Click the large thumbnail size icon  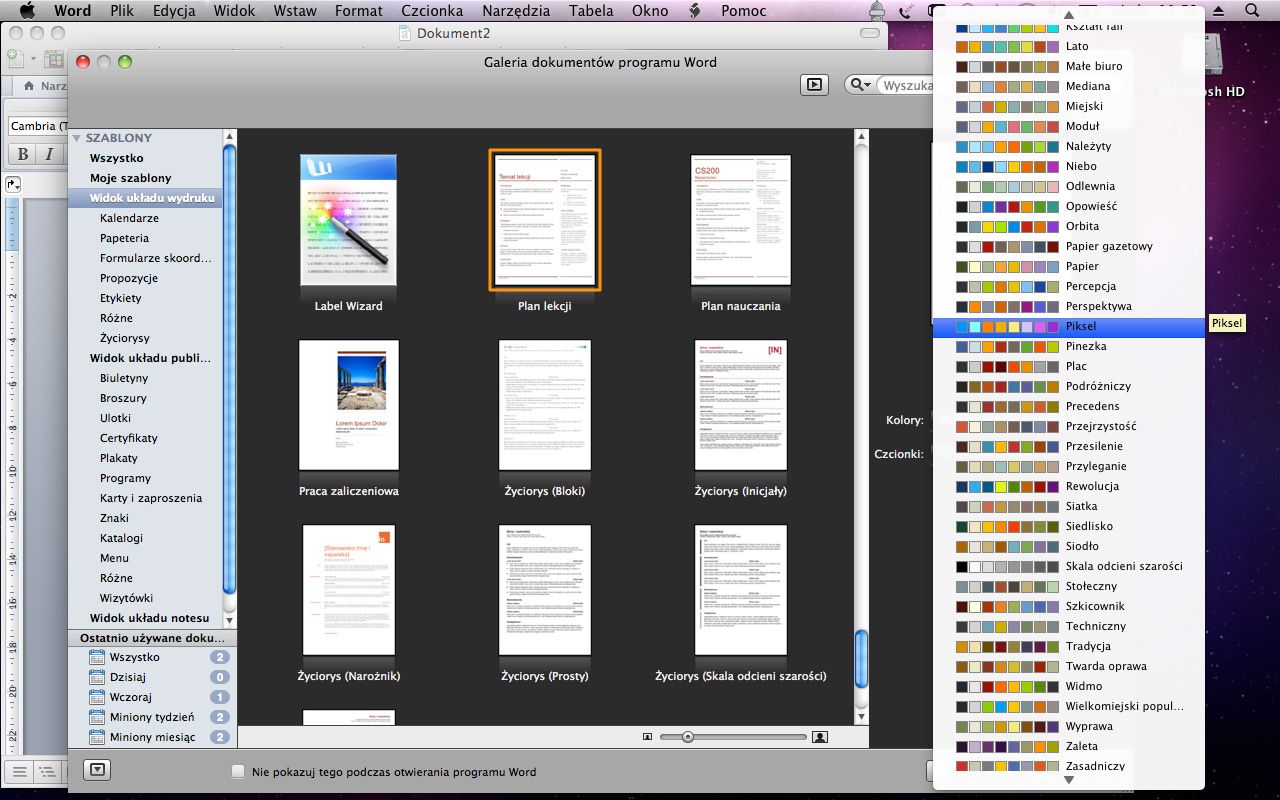point(820,737)
